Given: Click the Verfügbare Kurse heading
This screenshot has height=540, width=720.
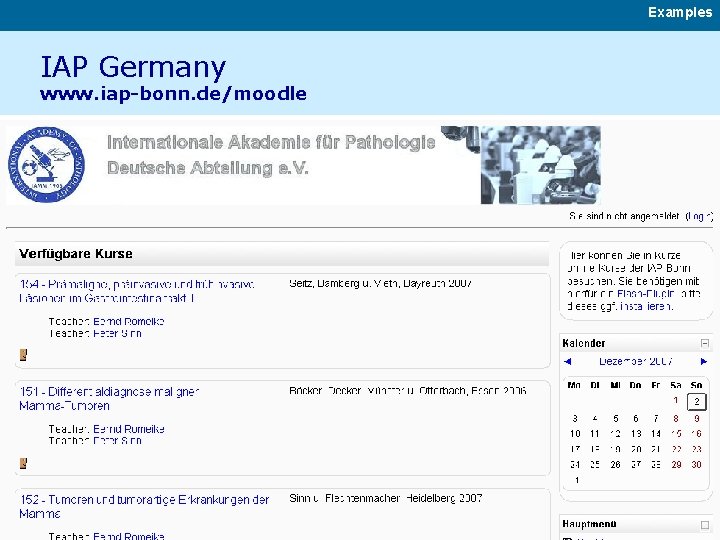Looking at the screenshot, I should coord(76,254).
